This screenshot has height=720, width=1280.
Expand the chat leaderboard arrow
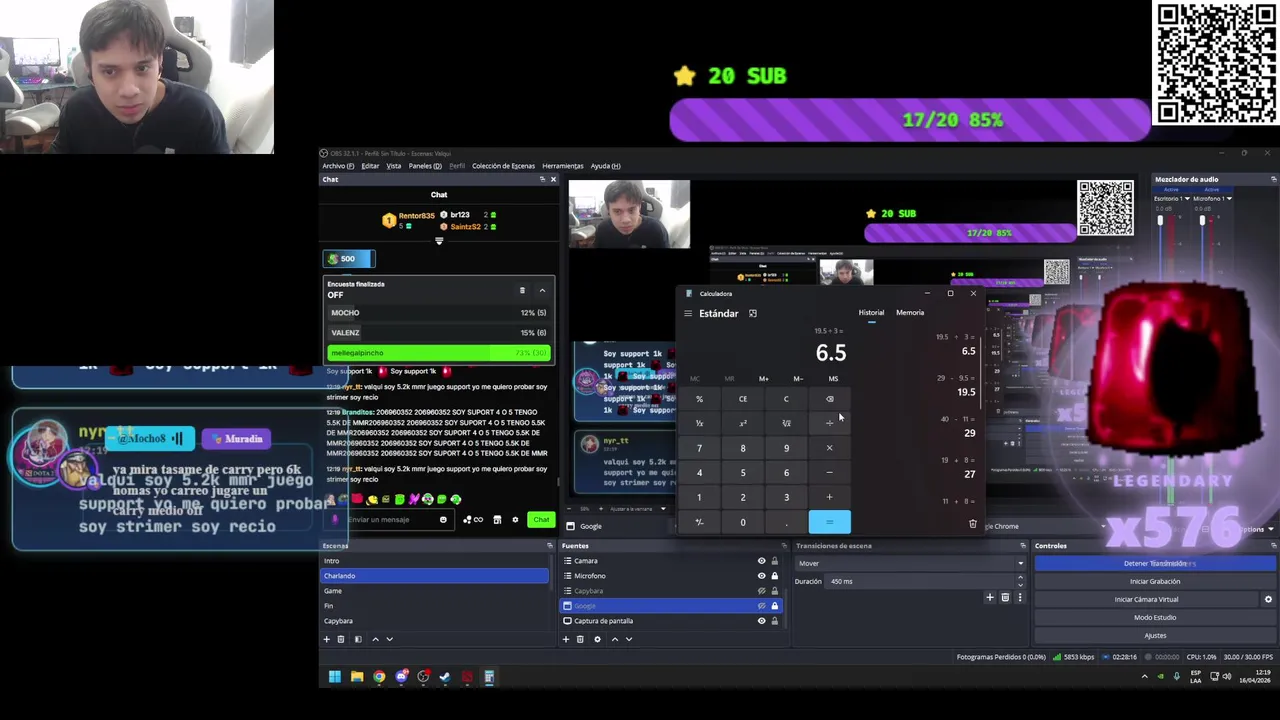439,241
